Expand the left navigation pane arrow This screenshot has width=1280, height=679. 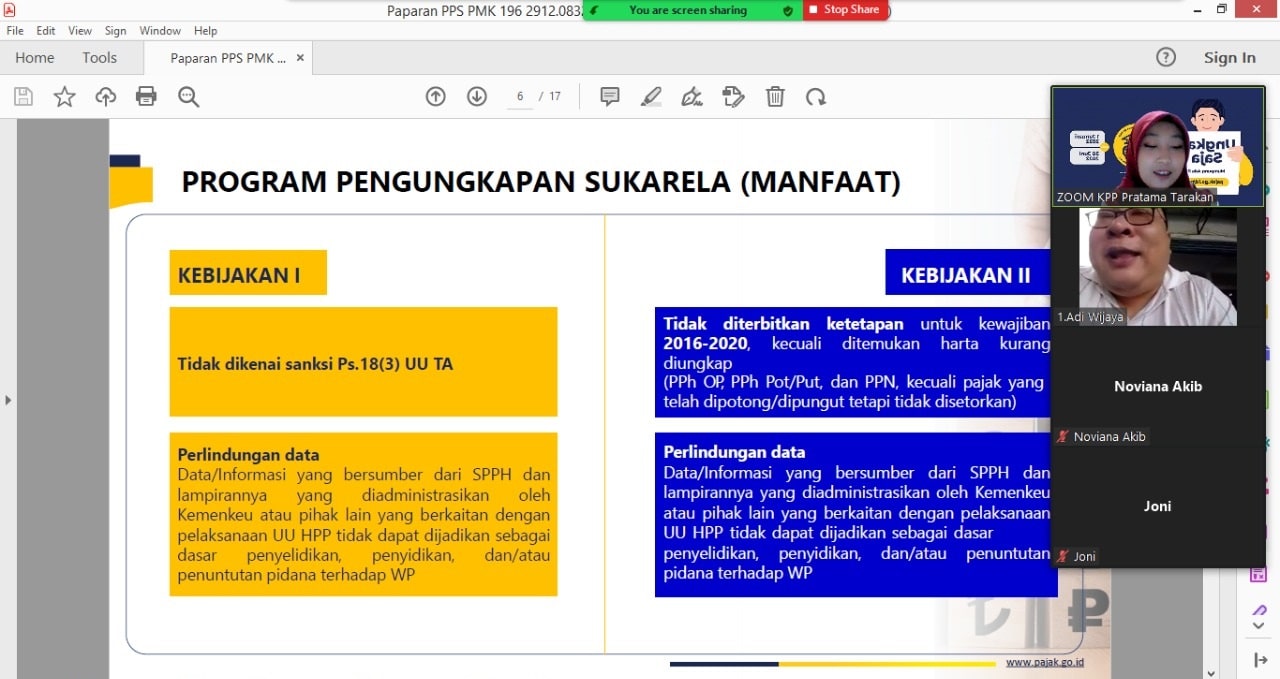pyautogui.click(x=8, y=400)
